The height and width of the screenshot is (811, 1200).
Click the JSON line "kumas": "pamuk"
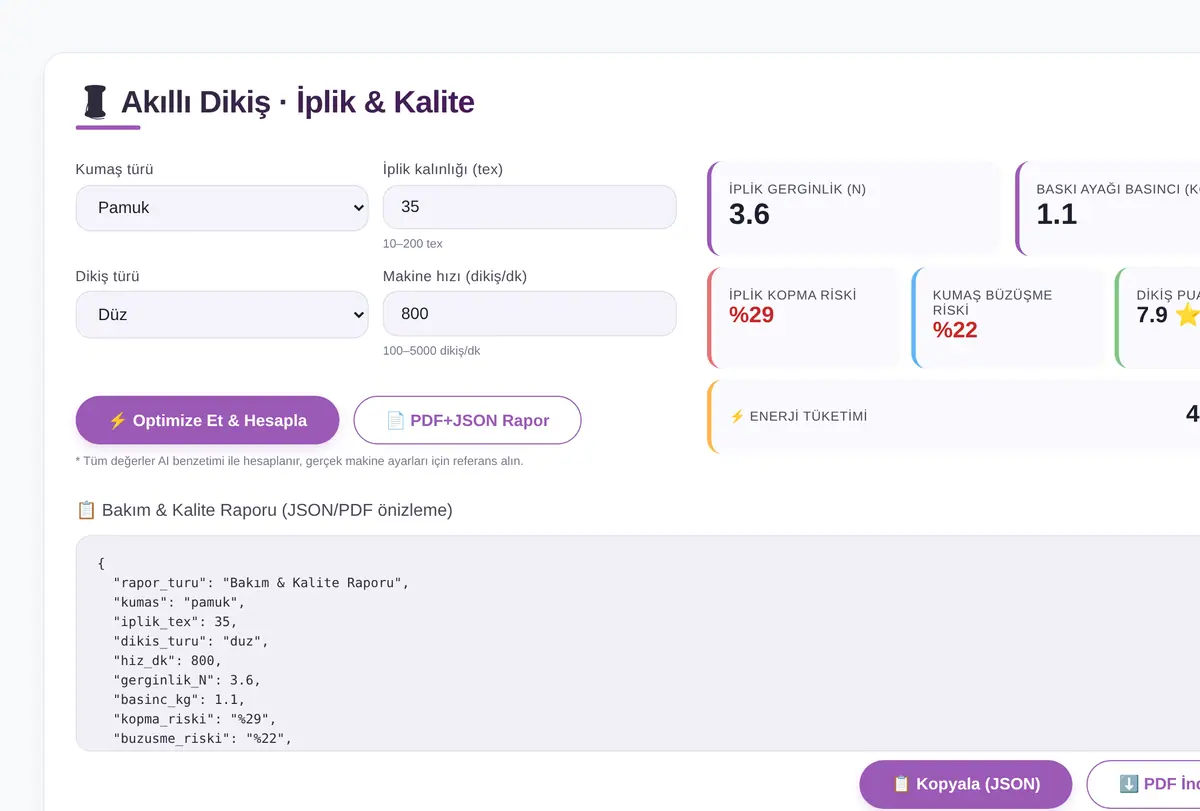pyautogui.click(x=179, y=602)
